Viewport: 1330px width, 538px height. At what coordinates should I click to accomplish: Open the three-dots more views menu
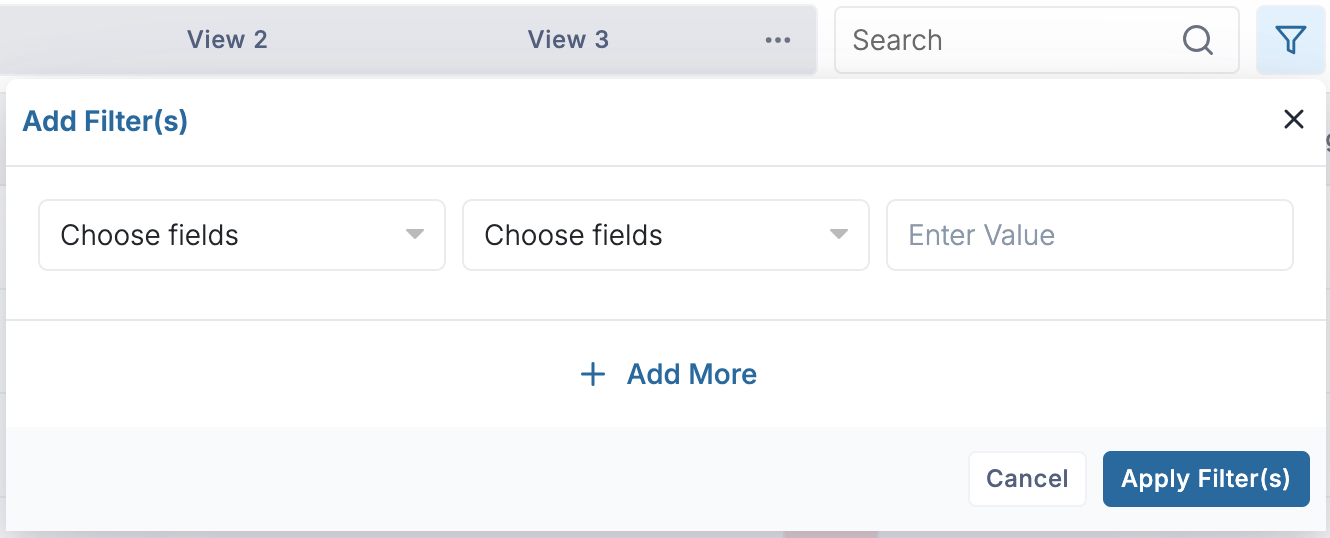[x=778, y=40]
